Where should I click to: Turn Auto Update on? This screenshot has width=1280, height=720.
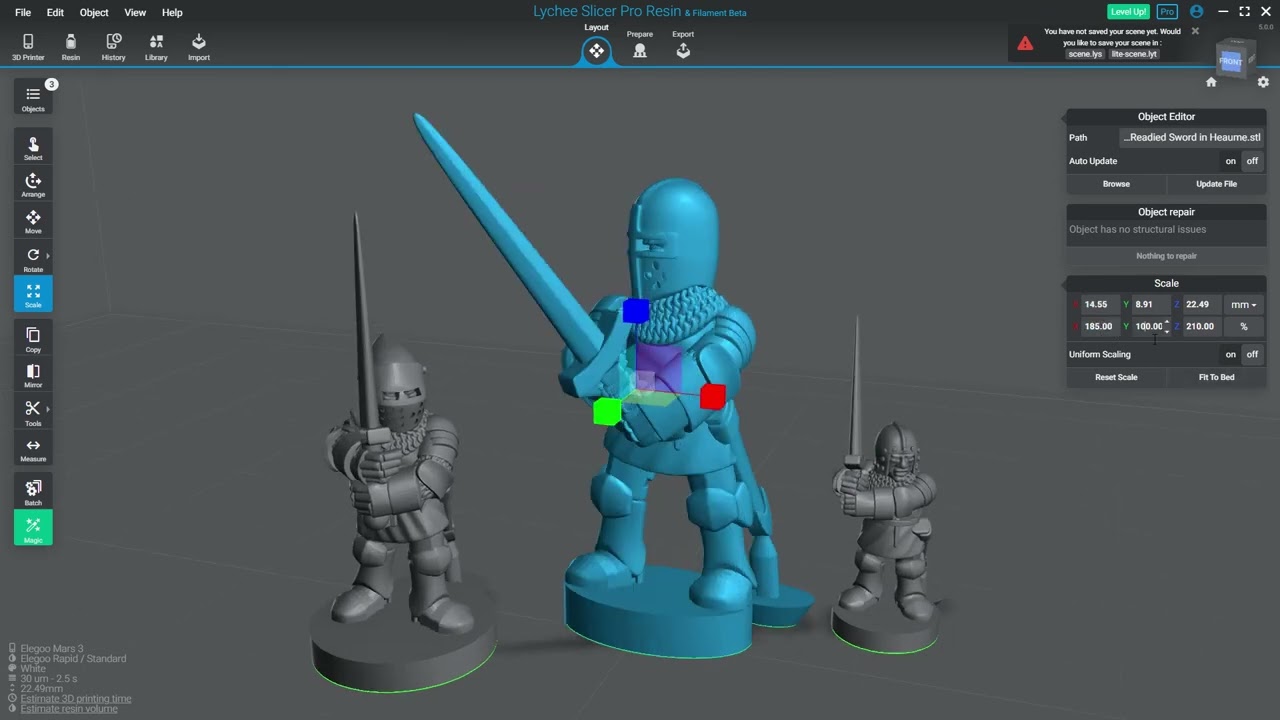point(1230,161)
